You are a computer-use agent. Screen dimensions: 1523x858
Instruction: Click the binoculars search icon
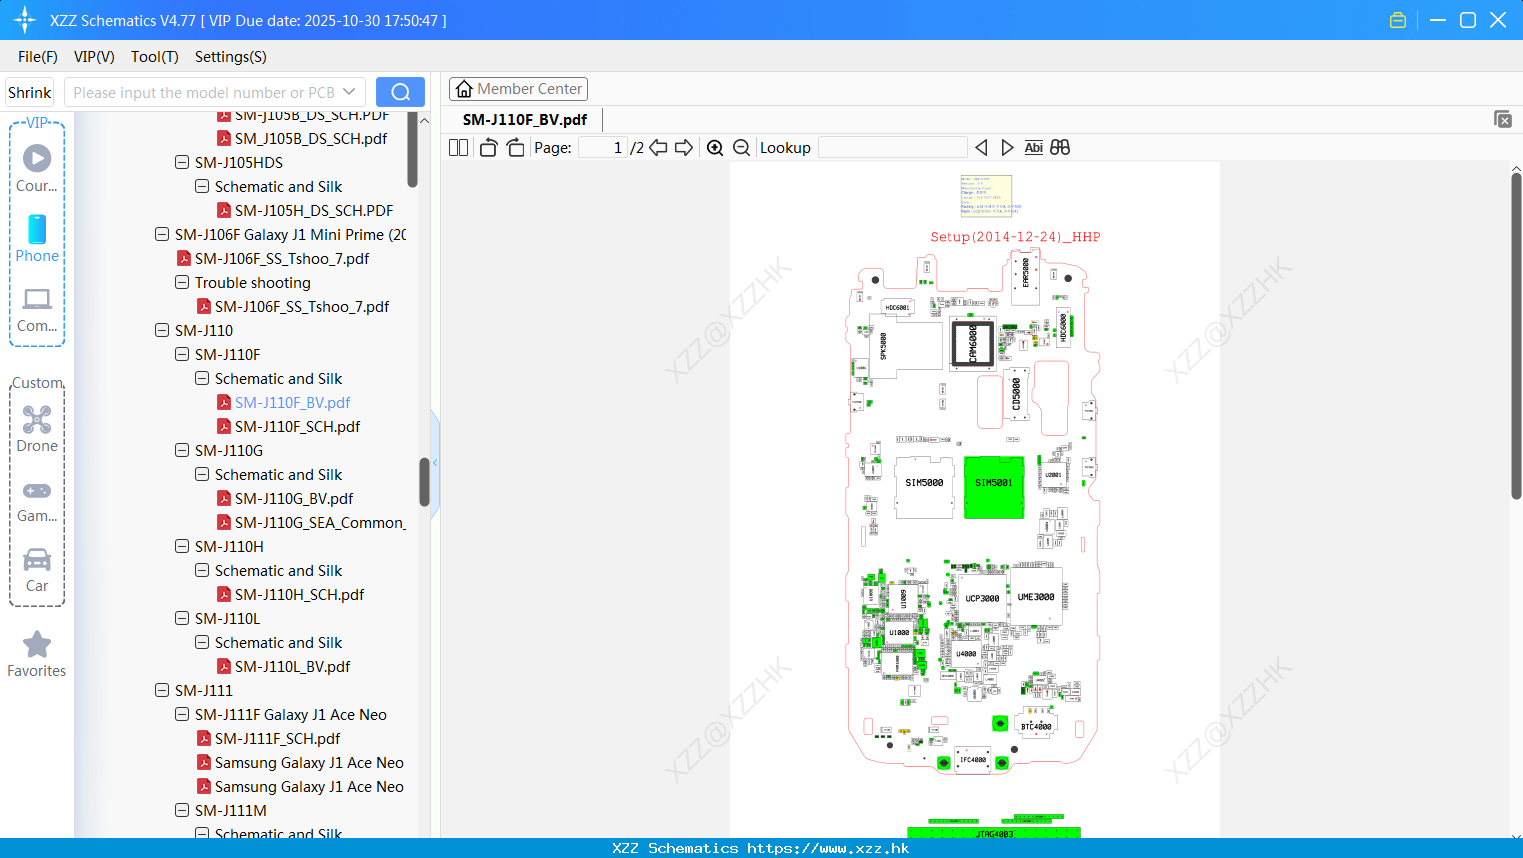[1060, 148]
